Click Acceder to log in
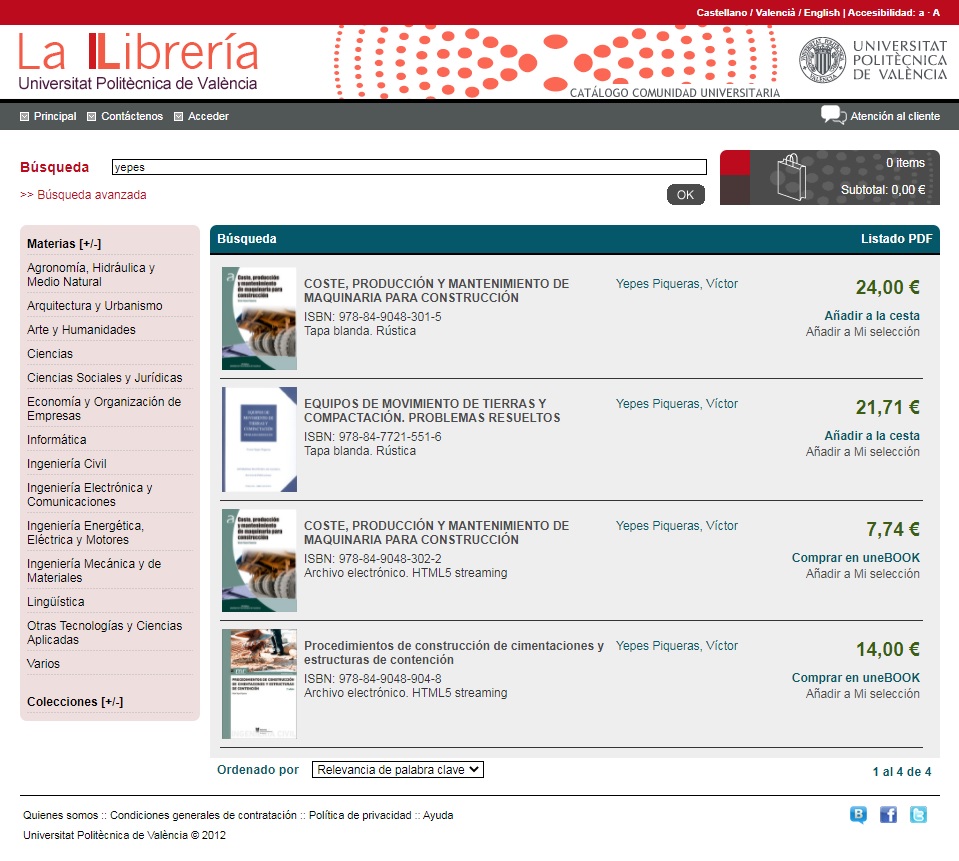The image size is (959, 861). pos(208,117)
